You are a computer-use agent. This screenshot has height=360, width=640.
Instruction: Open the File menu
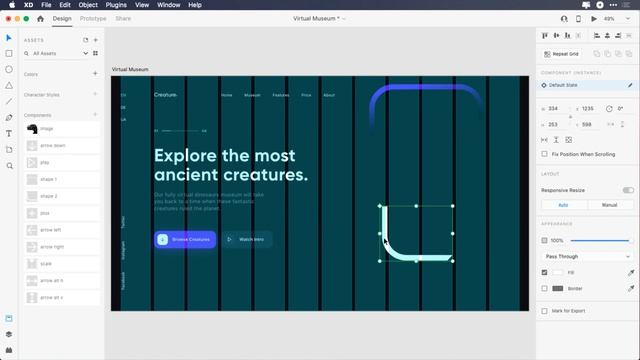point(46,5)
